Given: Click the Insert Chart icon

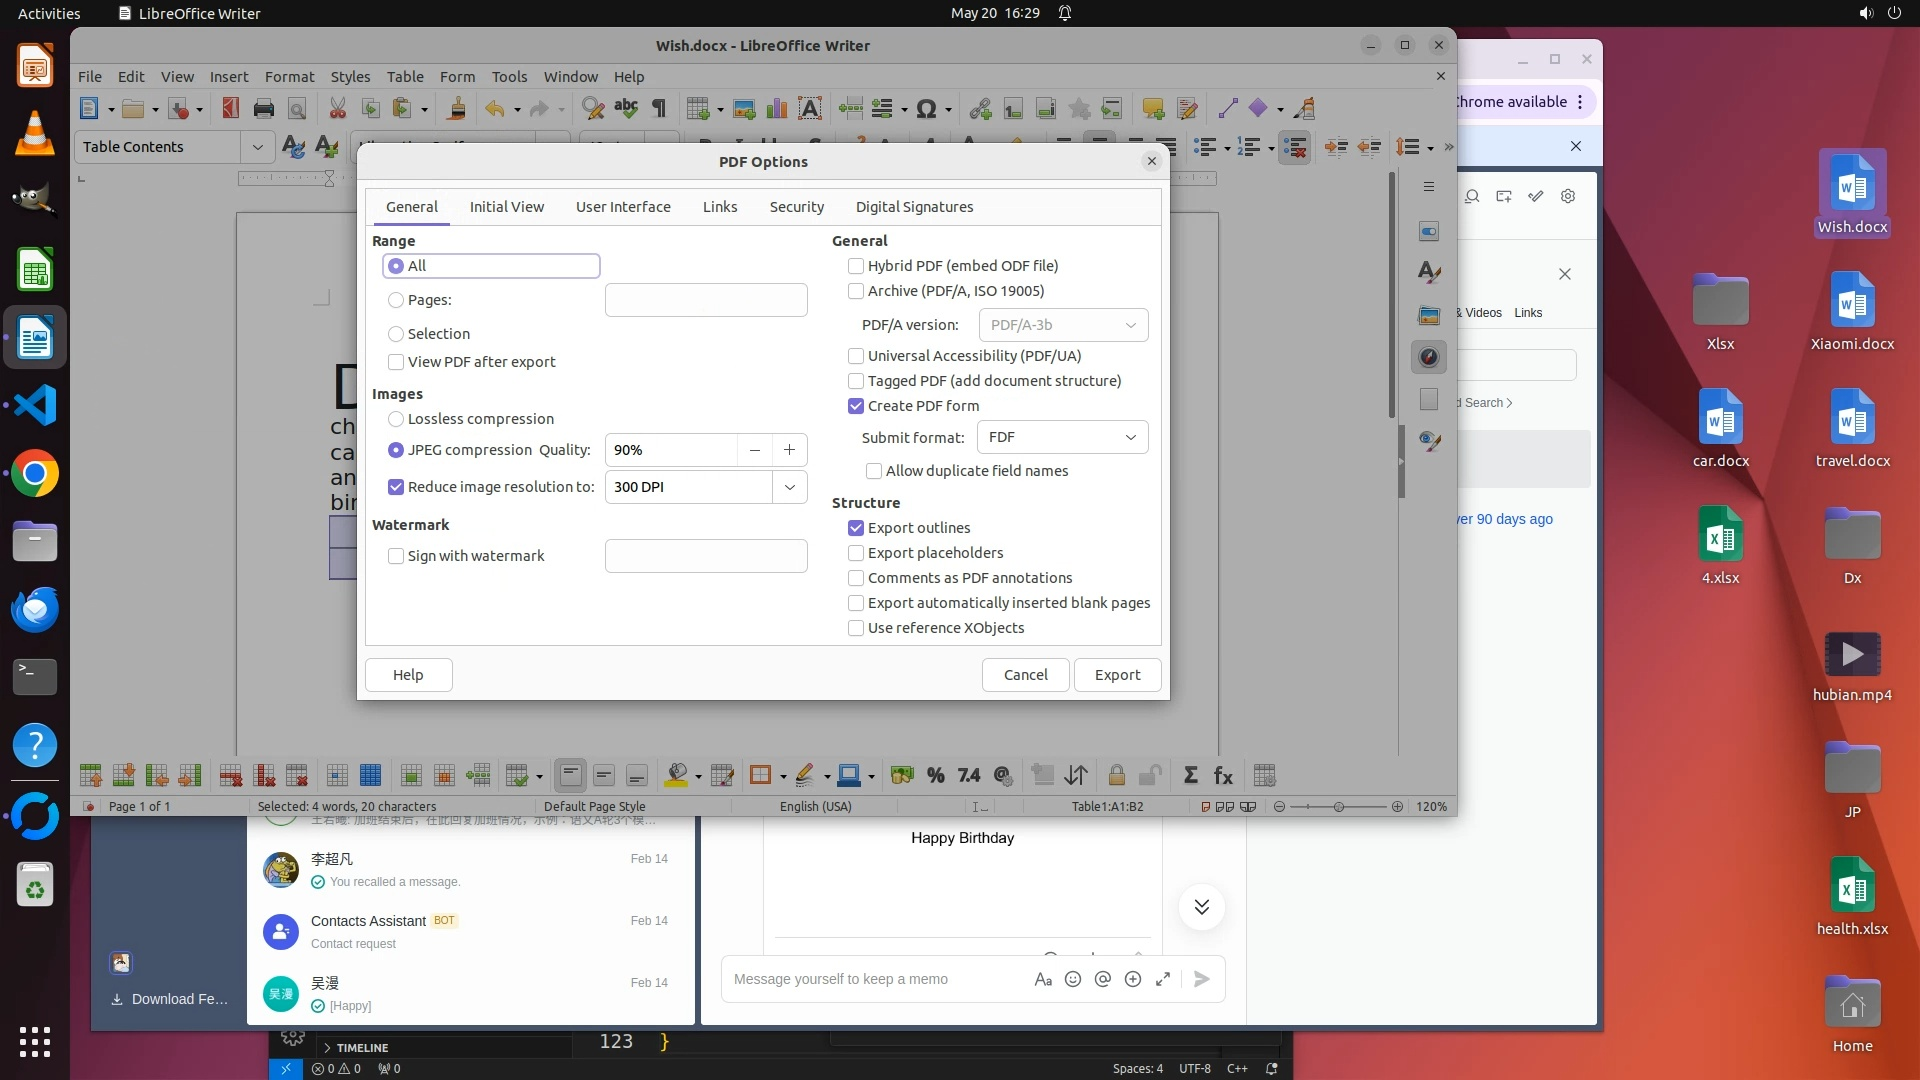Looking at the screenshot, I should coord(777,109).
